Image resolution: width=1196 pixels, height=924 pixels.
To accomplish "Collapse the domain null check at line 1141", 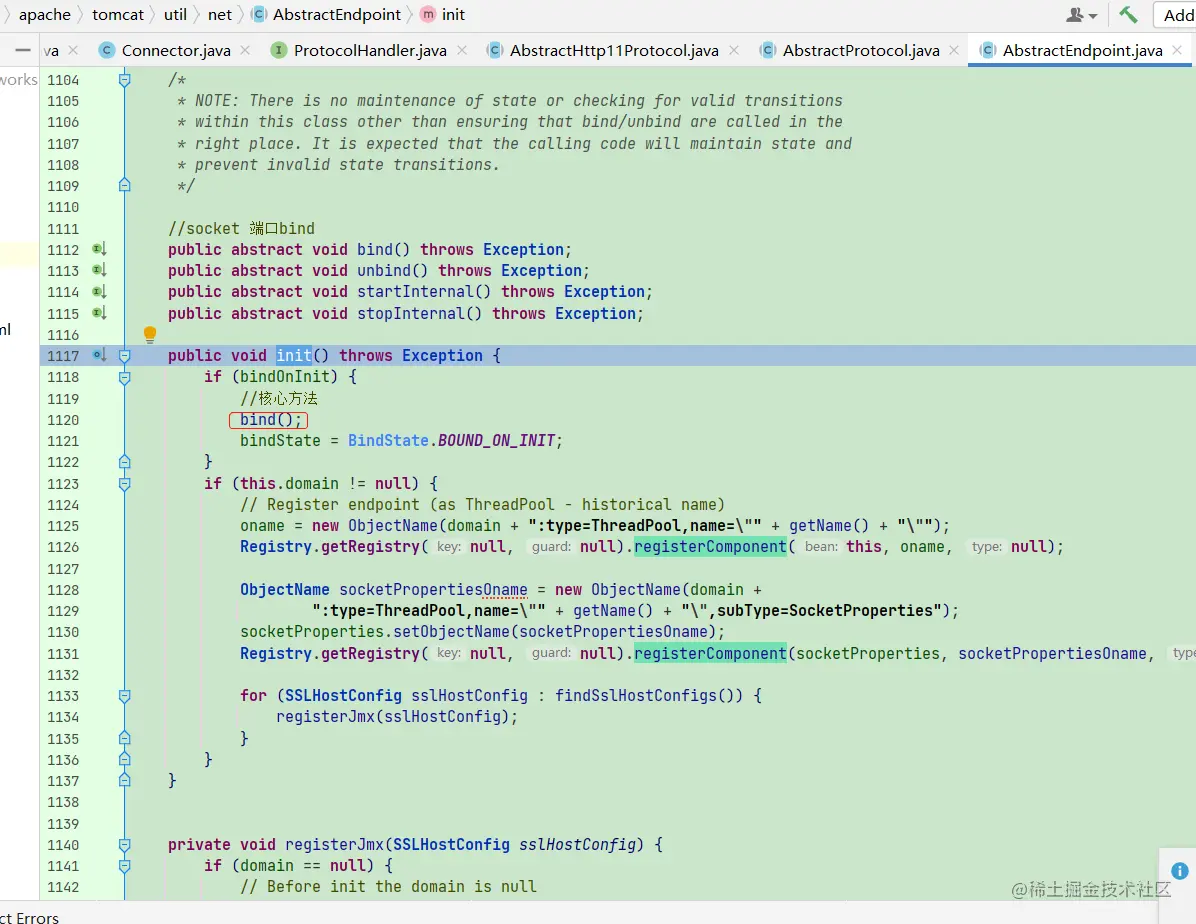I will coord(124,866).
